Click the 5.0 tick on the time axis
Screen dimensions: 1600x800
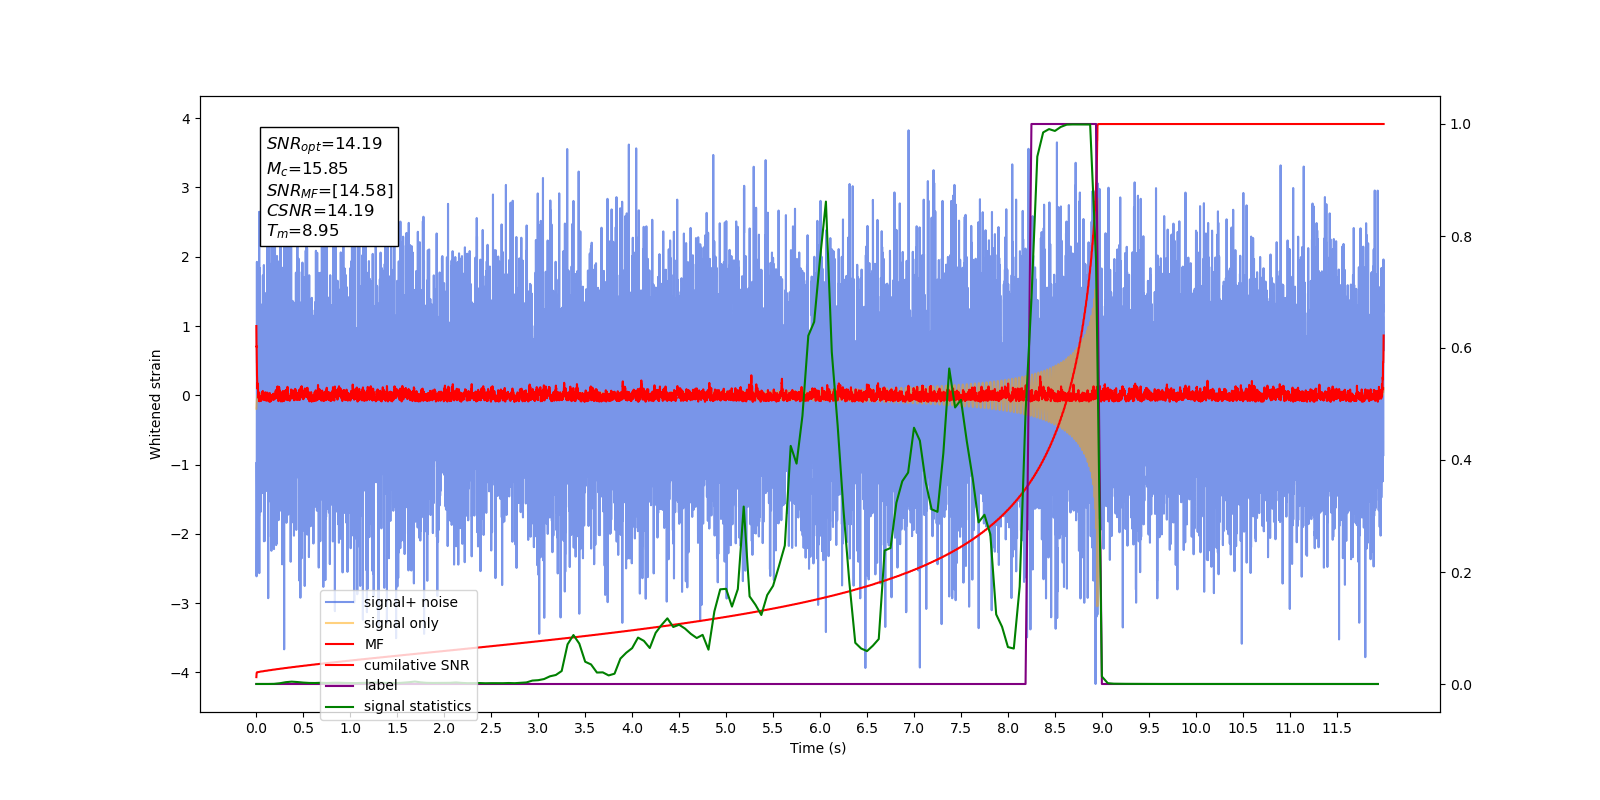[x=726, y=728]
